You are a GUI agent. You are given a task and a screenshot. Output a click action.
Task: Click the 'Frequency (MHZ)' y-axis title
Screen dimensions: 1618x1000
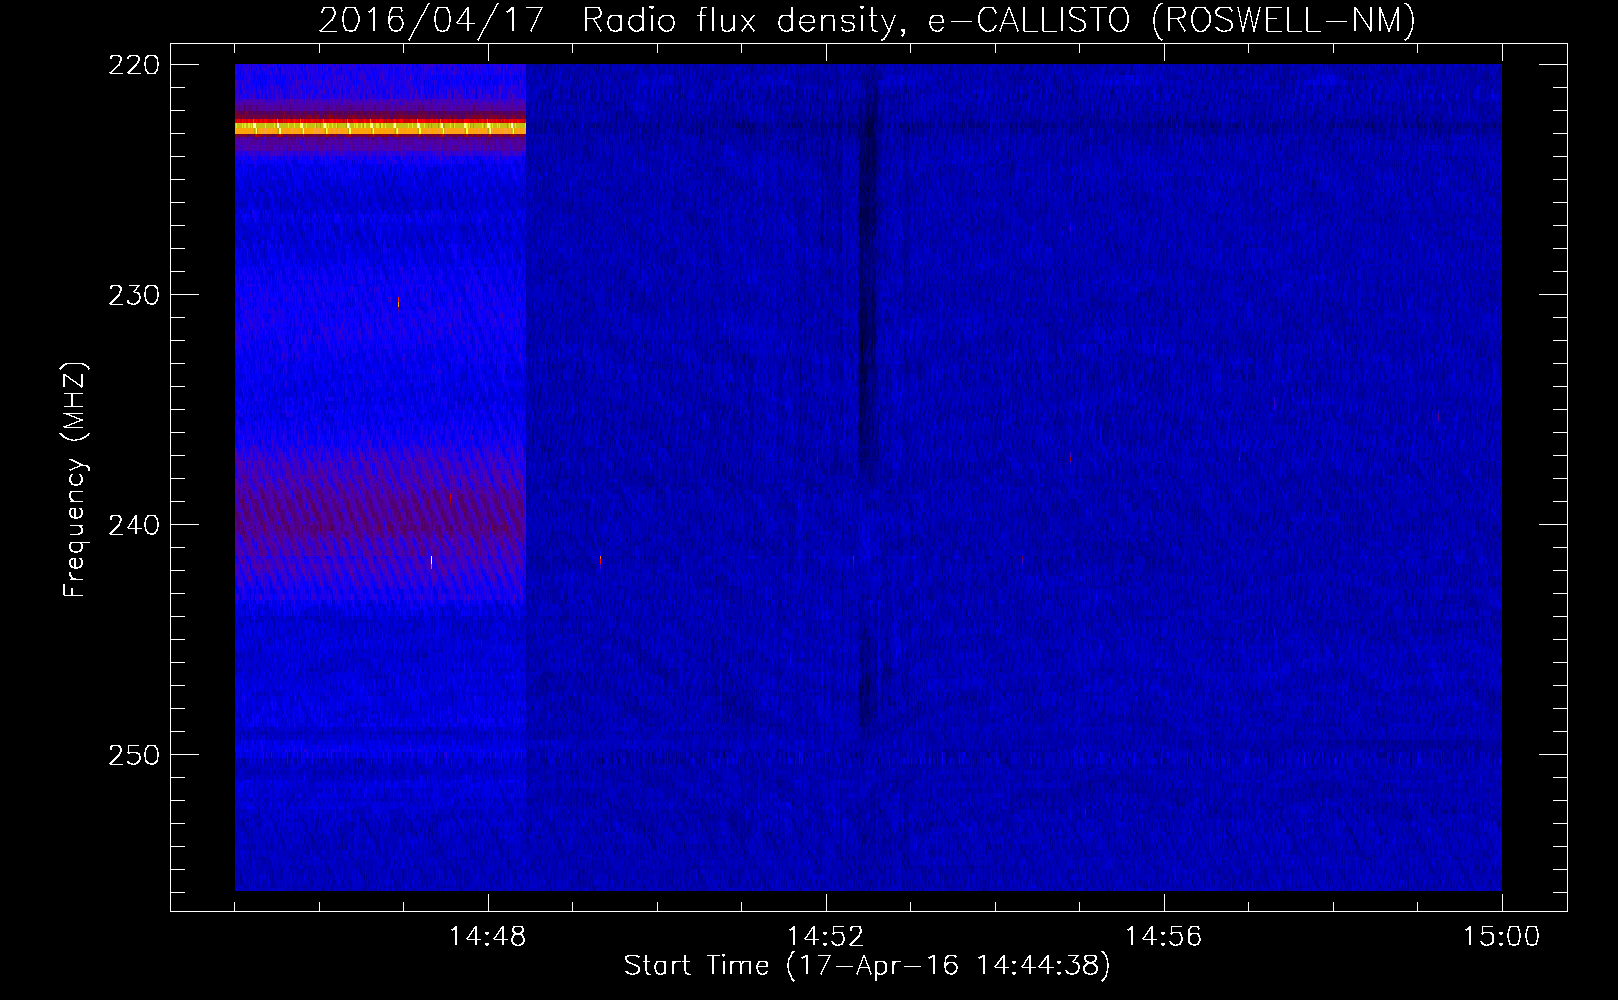point(75,479)
